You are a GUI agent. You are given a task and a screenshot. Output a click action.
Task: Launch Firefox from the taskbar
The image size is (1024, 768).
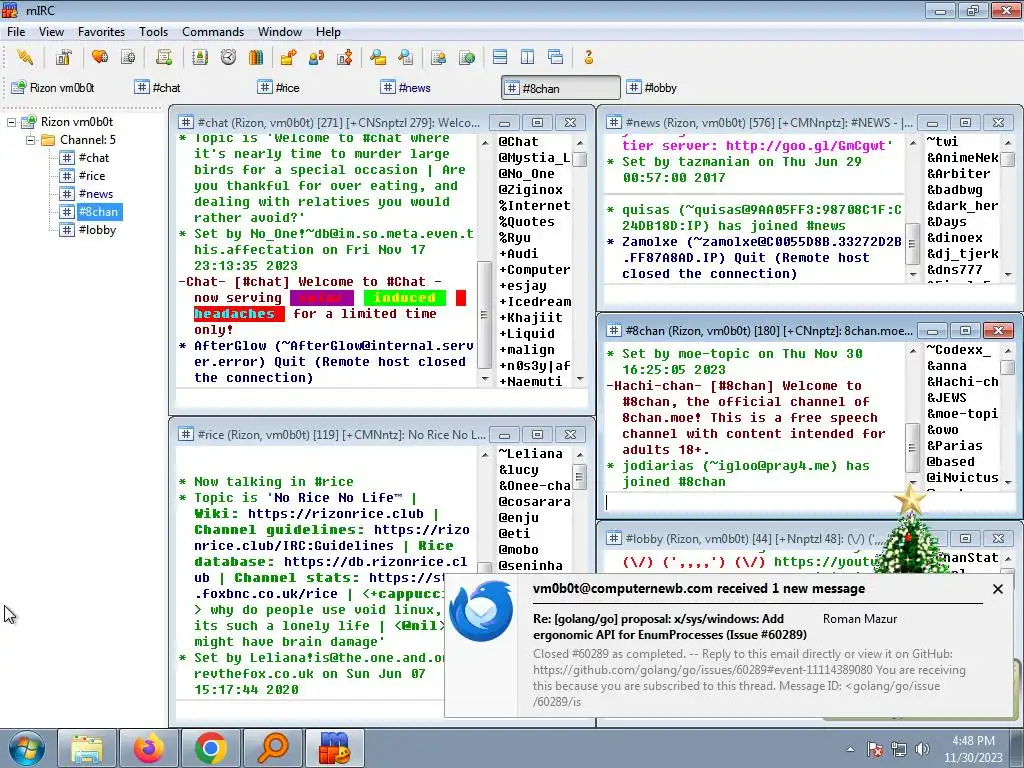pyautogui.click(x=149, y=748)
